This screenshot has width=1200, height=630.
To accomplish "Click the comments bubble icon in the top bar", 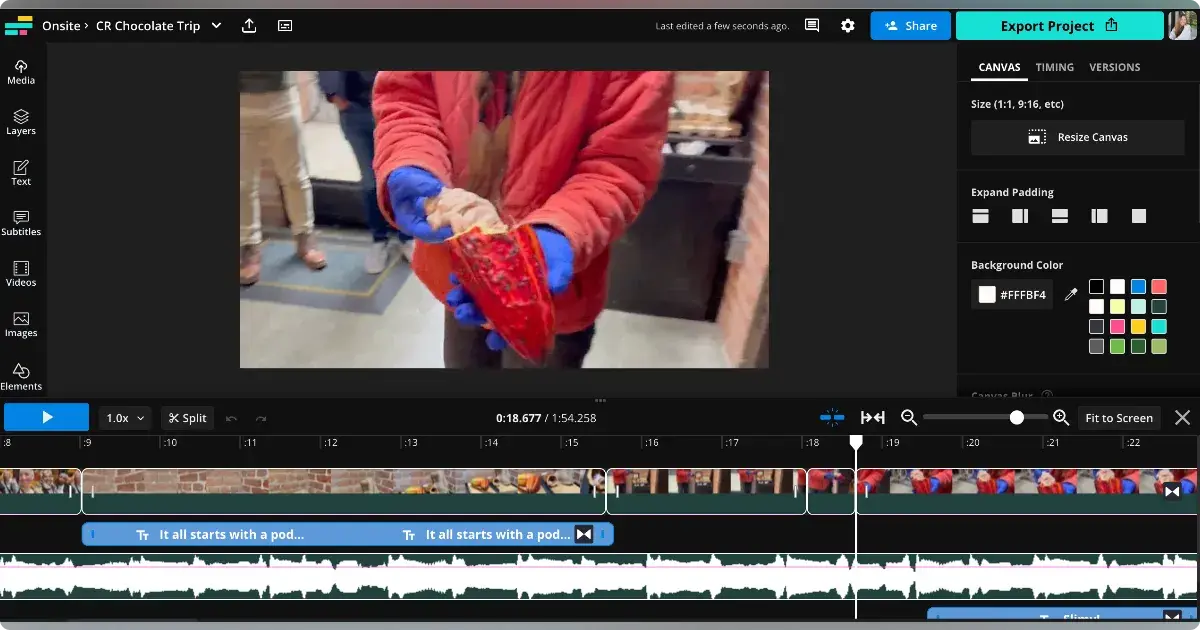I will tap(811, 25).
